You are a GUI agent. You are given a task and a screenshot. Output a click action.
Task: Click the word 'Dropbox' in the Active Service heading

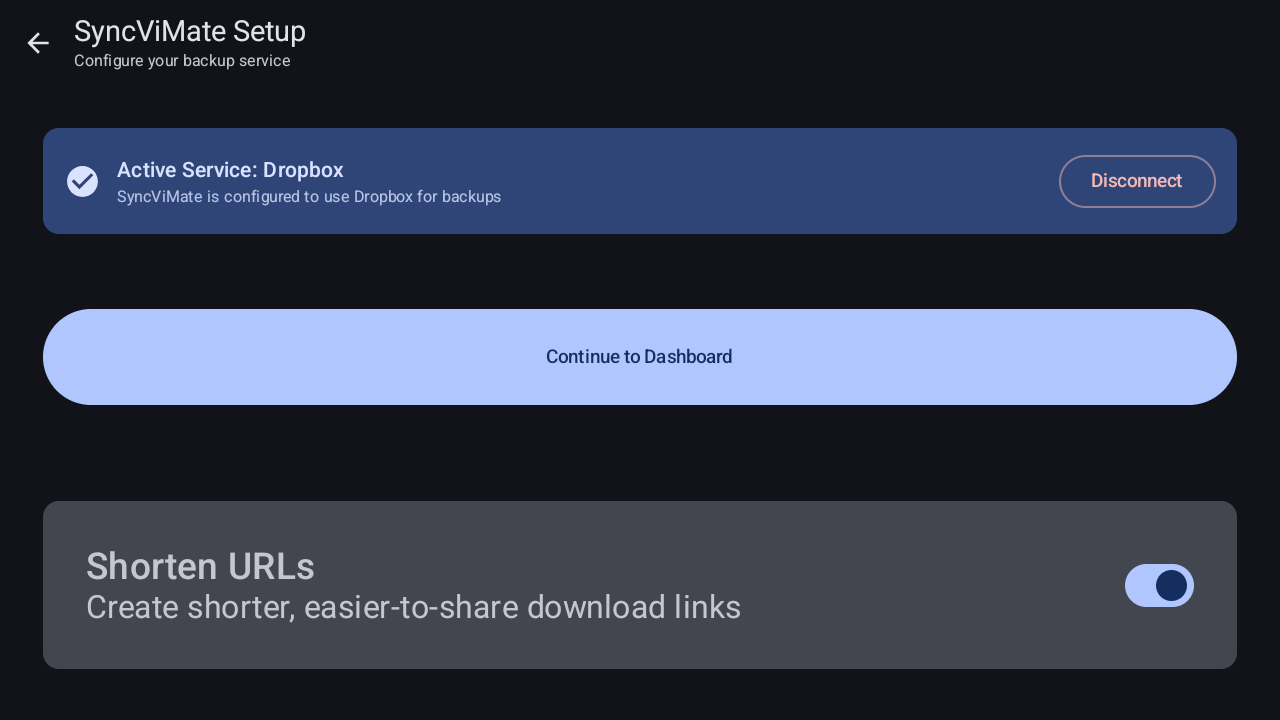pyautogui.click(x=303, y=170)
